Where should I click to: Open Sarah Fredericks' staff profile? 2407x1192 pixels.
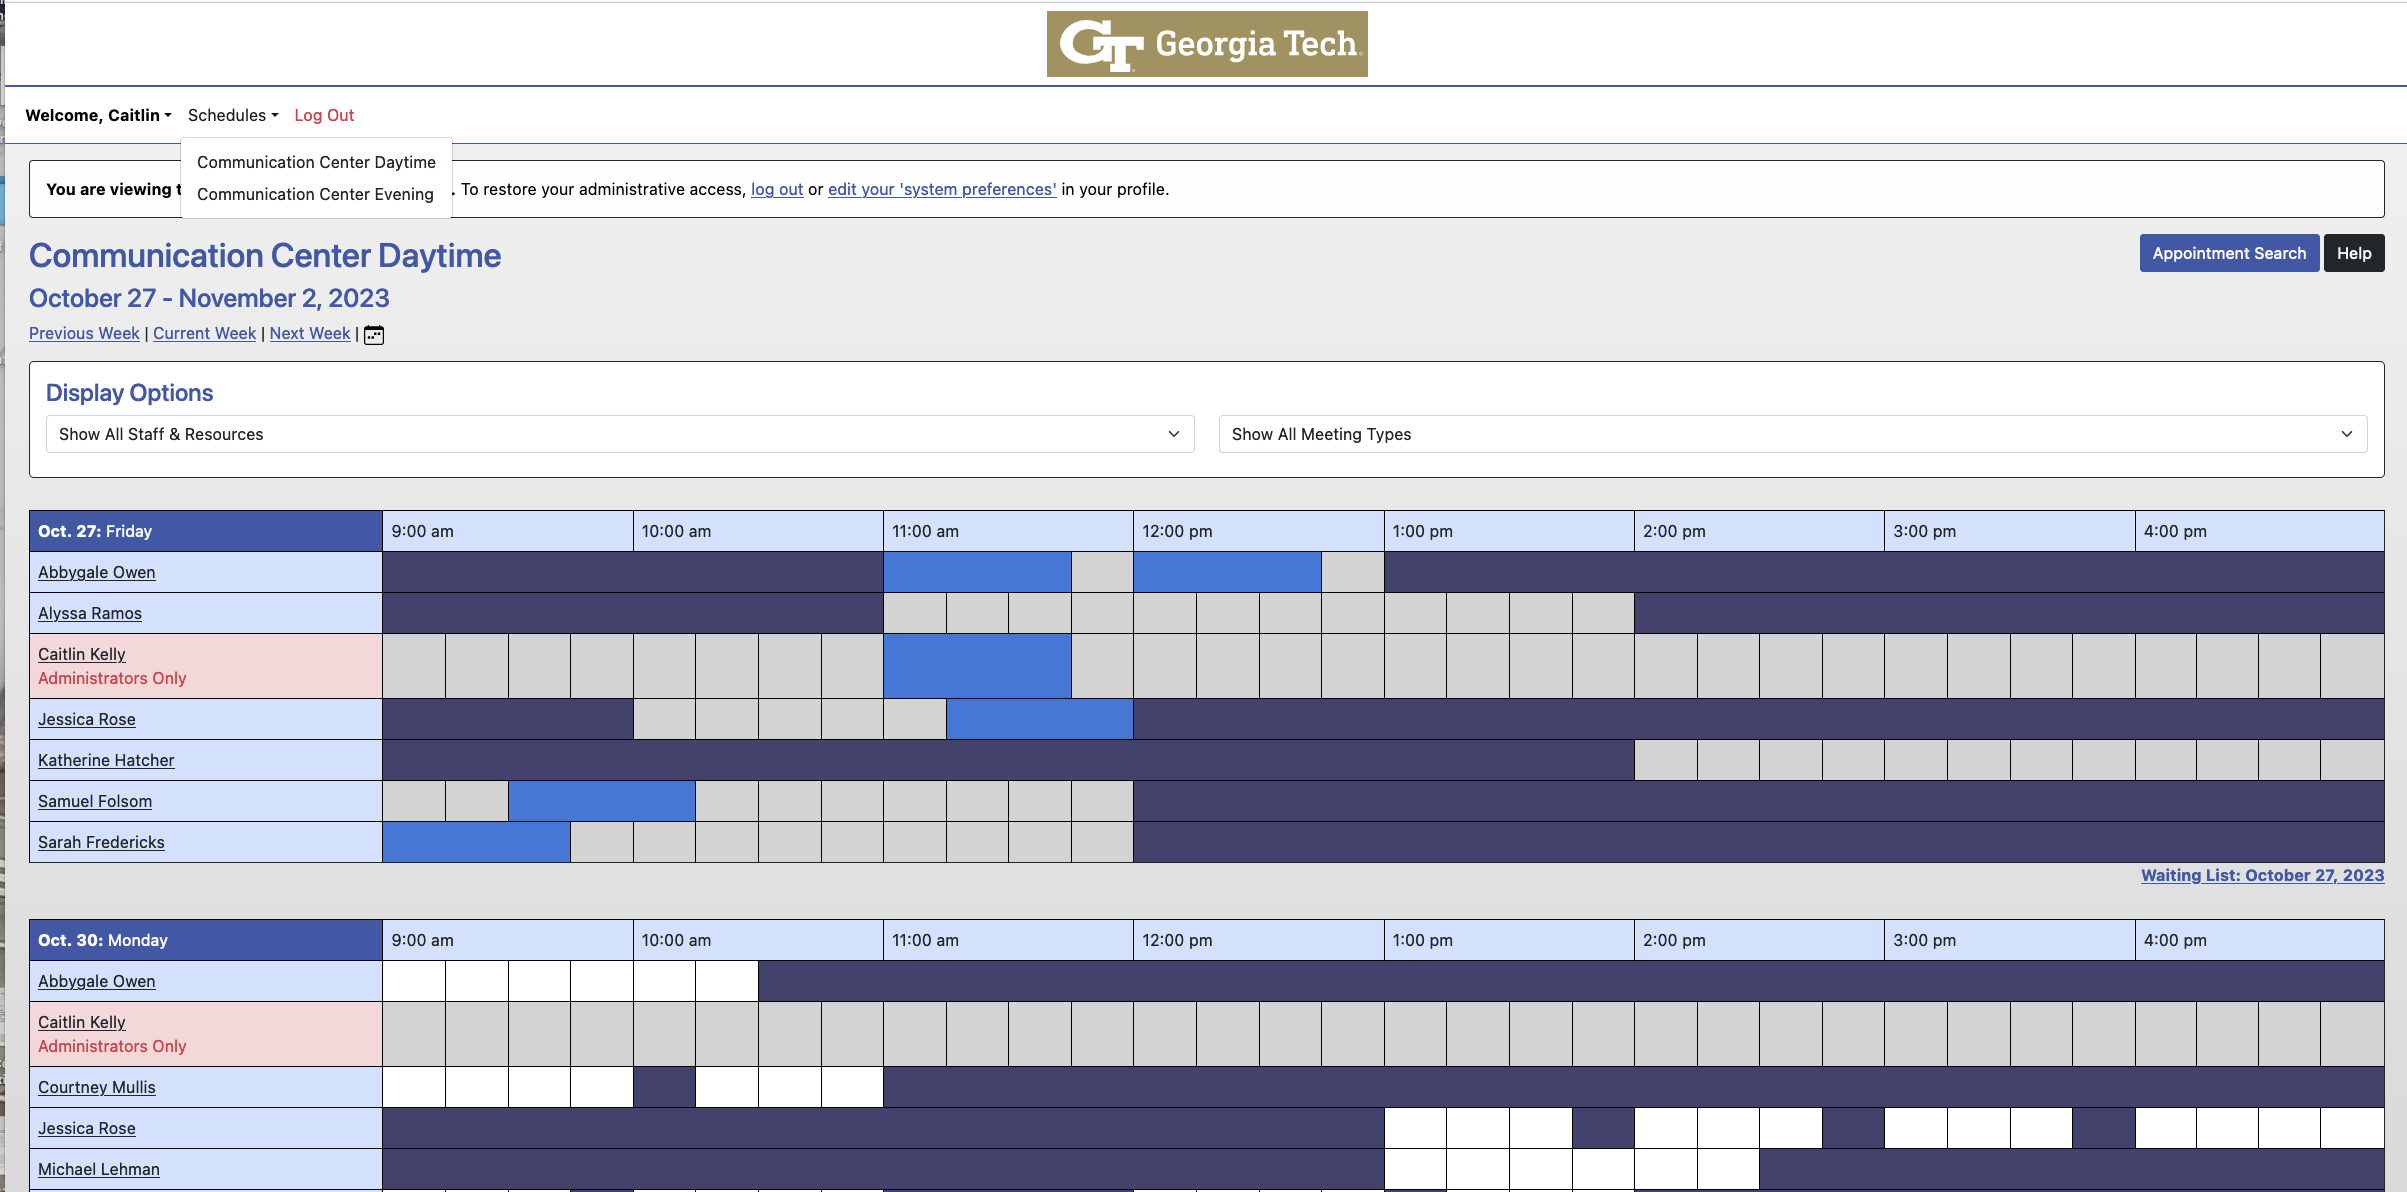pos(101,842)
